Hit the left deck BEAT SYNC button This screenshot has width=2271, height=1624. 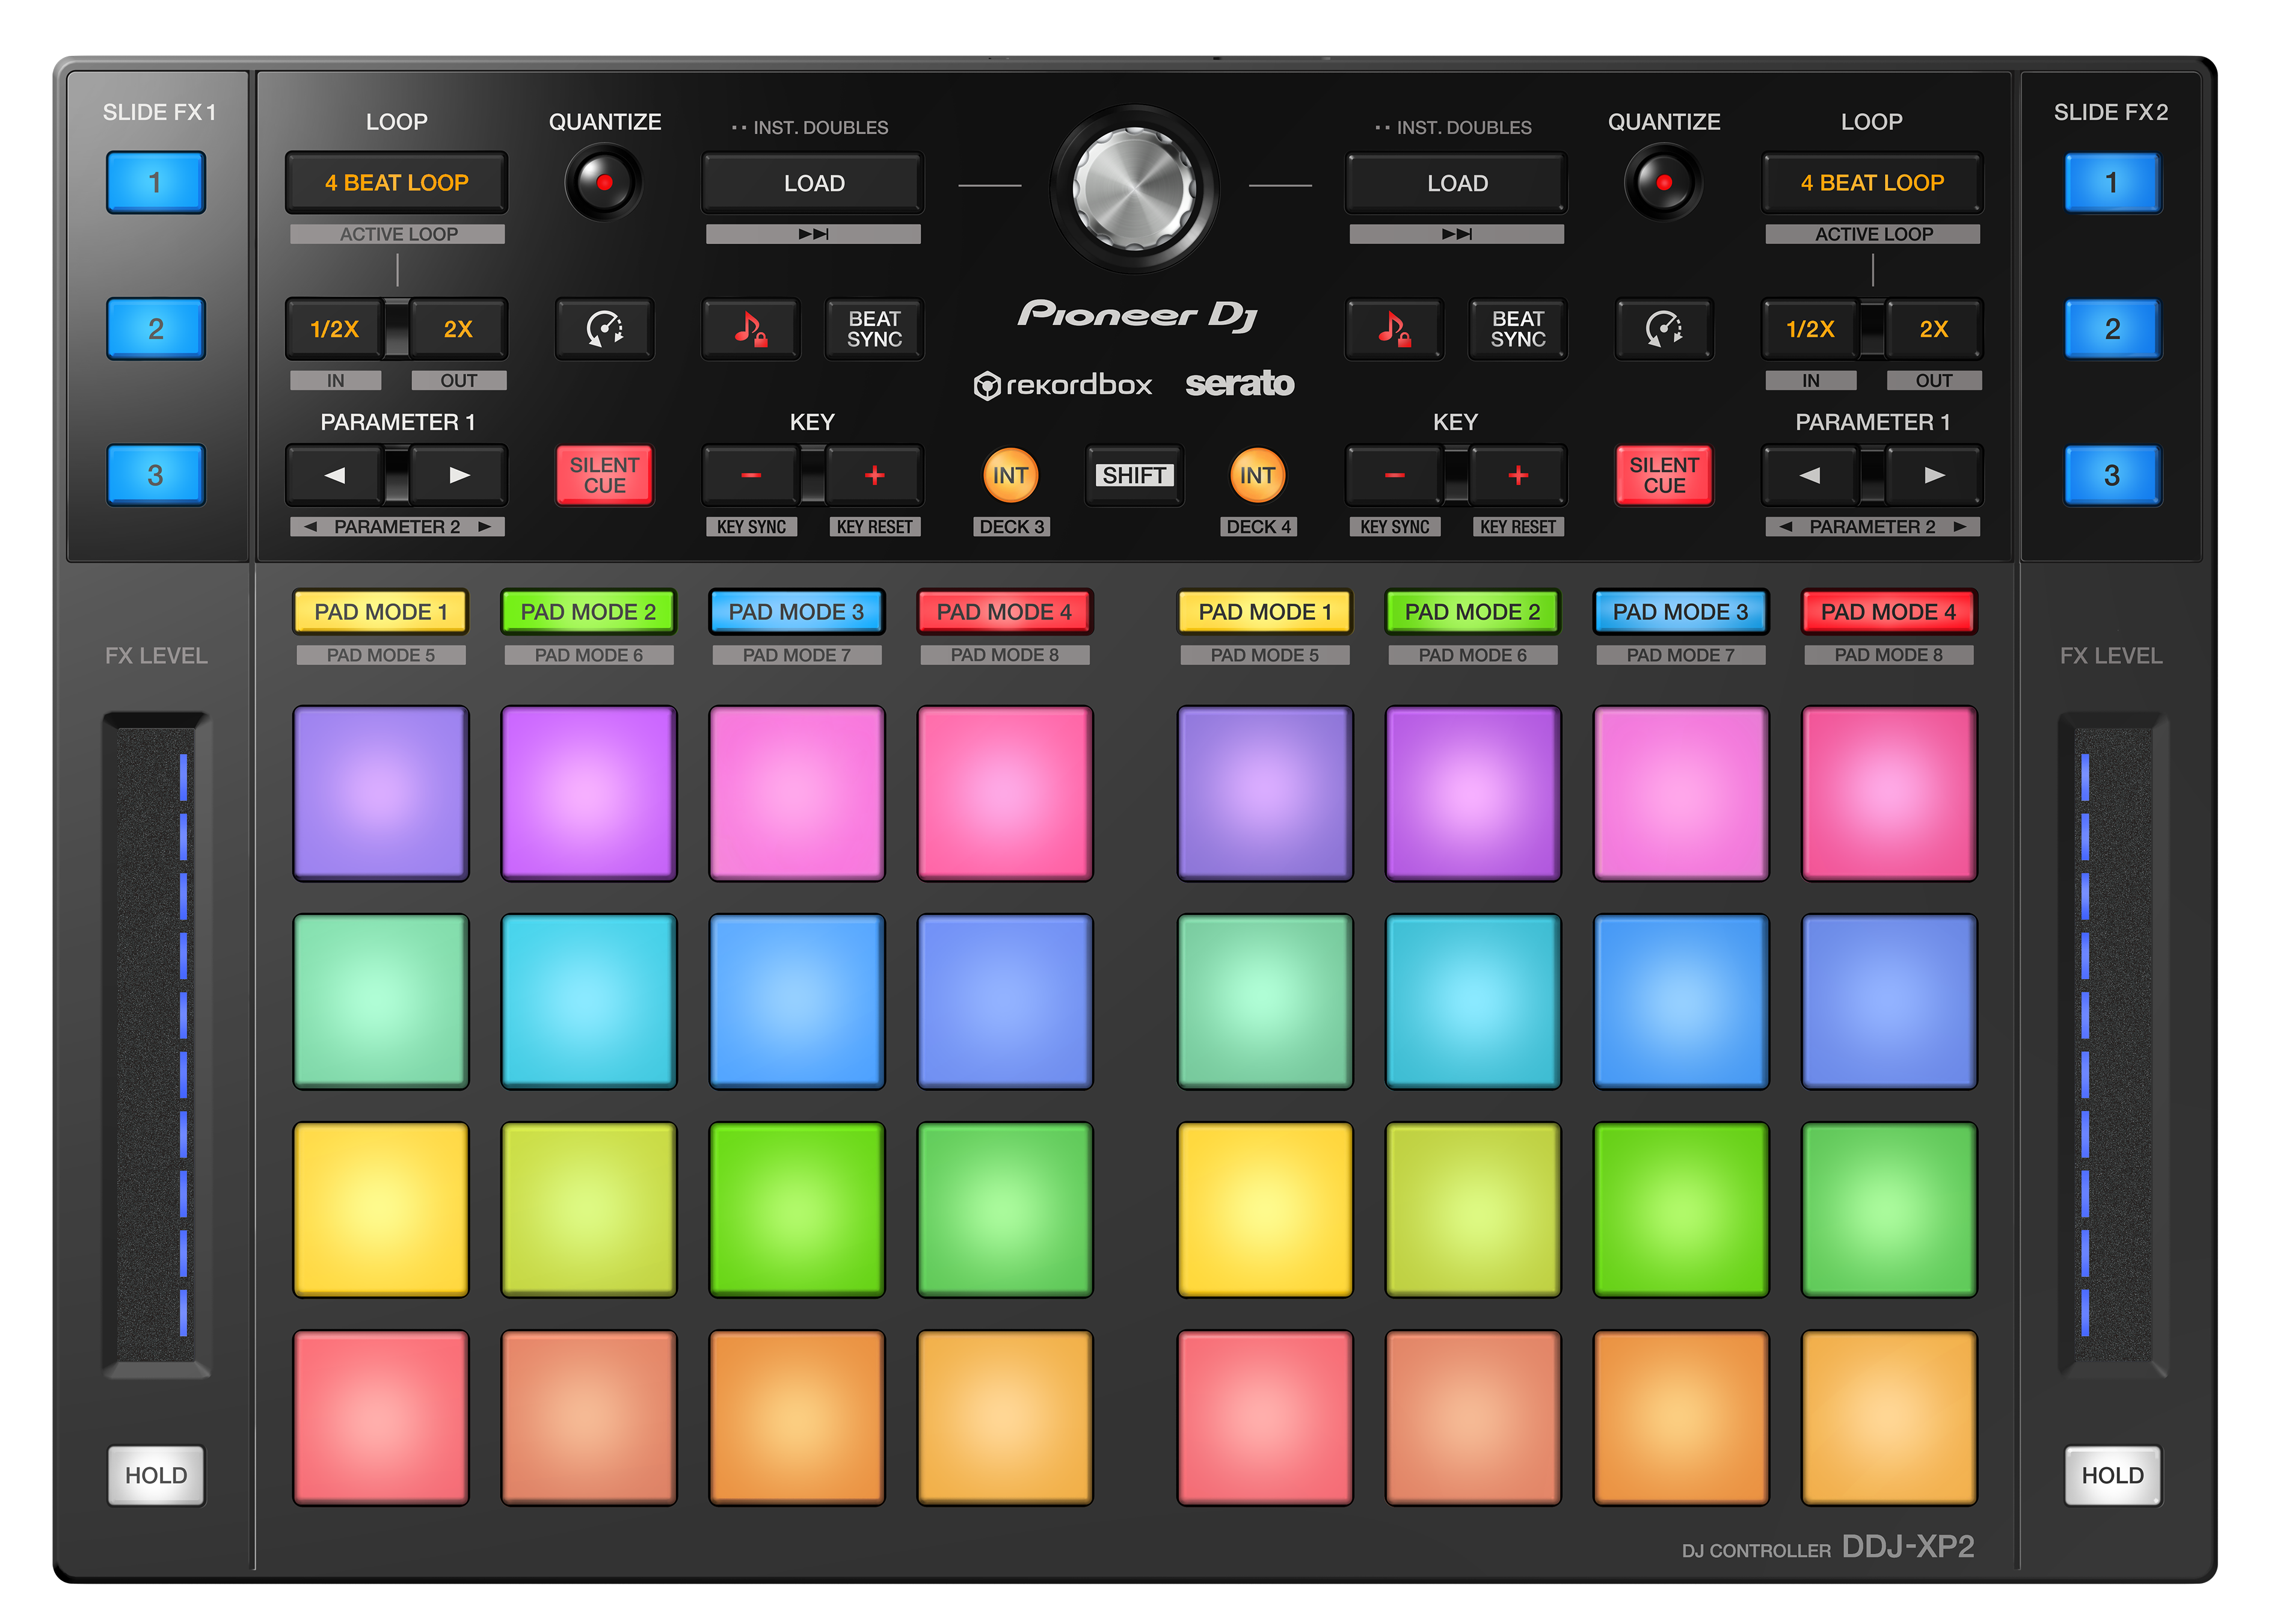click(x=873, y=330)
